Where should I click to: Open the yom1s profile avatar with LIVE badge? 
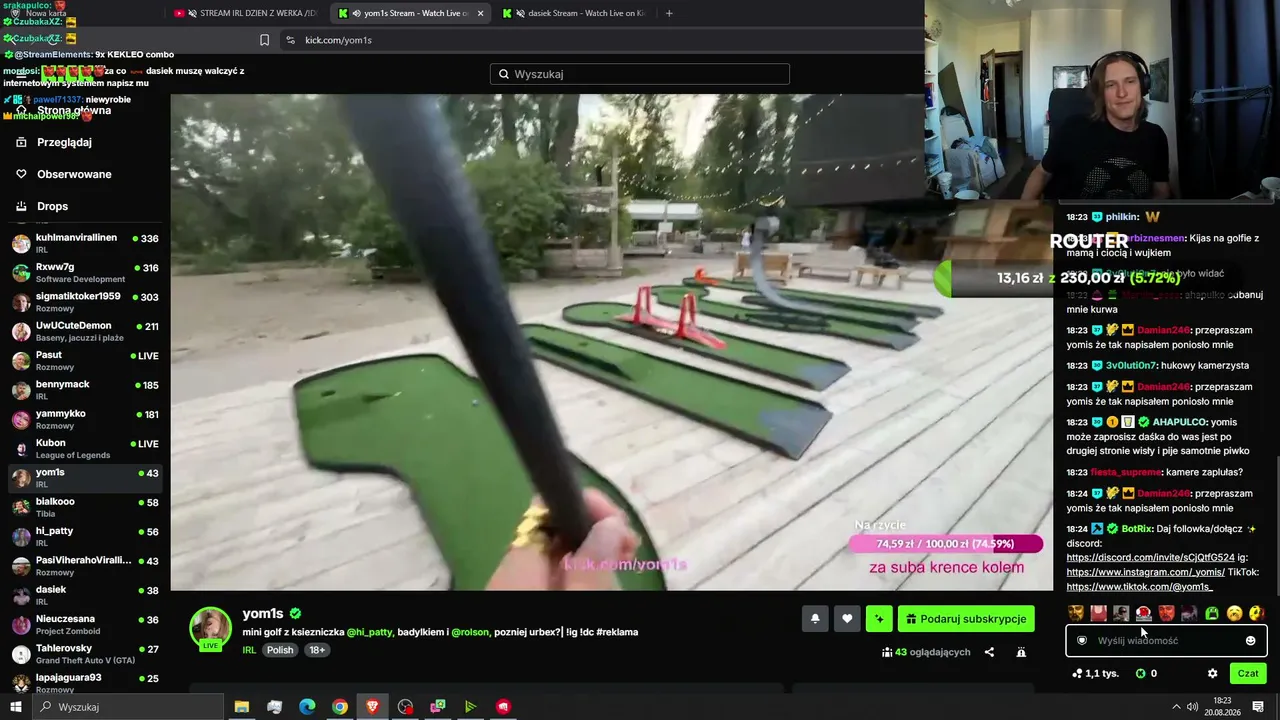[x=211, y=628]
